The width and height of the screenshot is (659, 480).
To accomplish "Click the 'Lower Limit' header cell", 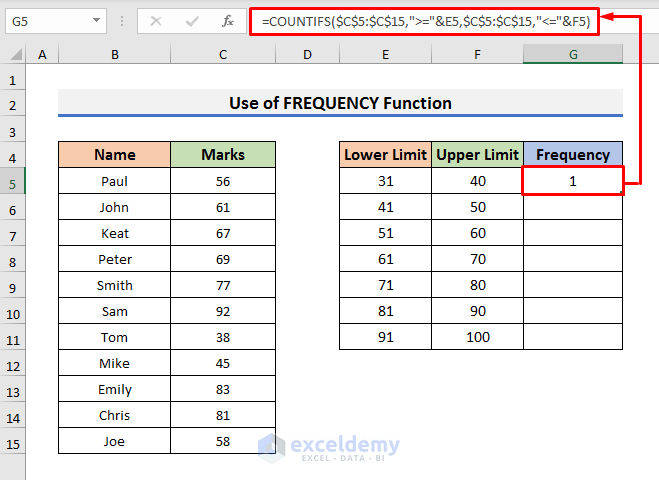I will pyautogui.click(x=385, y=155).
